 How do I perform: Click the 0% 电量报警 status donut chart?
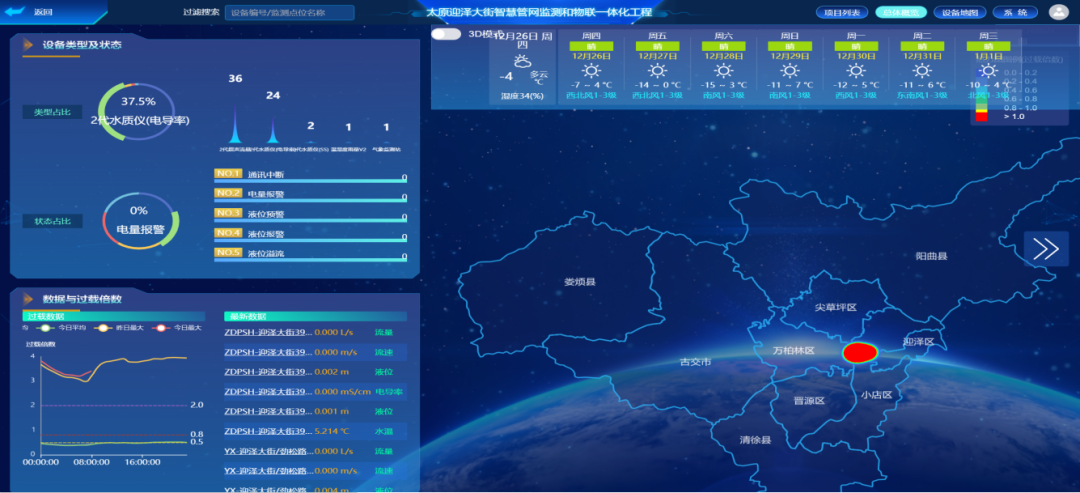(x=141, y=220)
